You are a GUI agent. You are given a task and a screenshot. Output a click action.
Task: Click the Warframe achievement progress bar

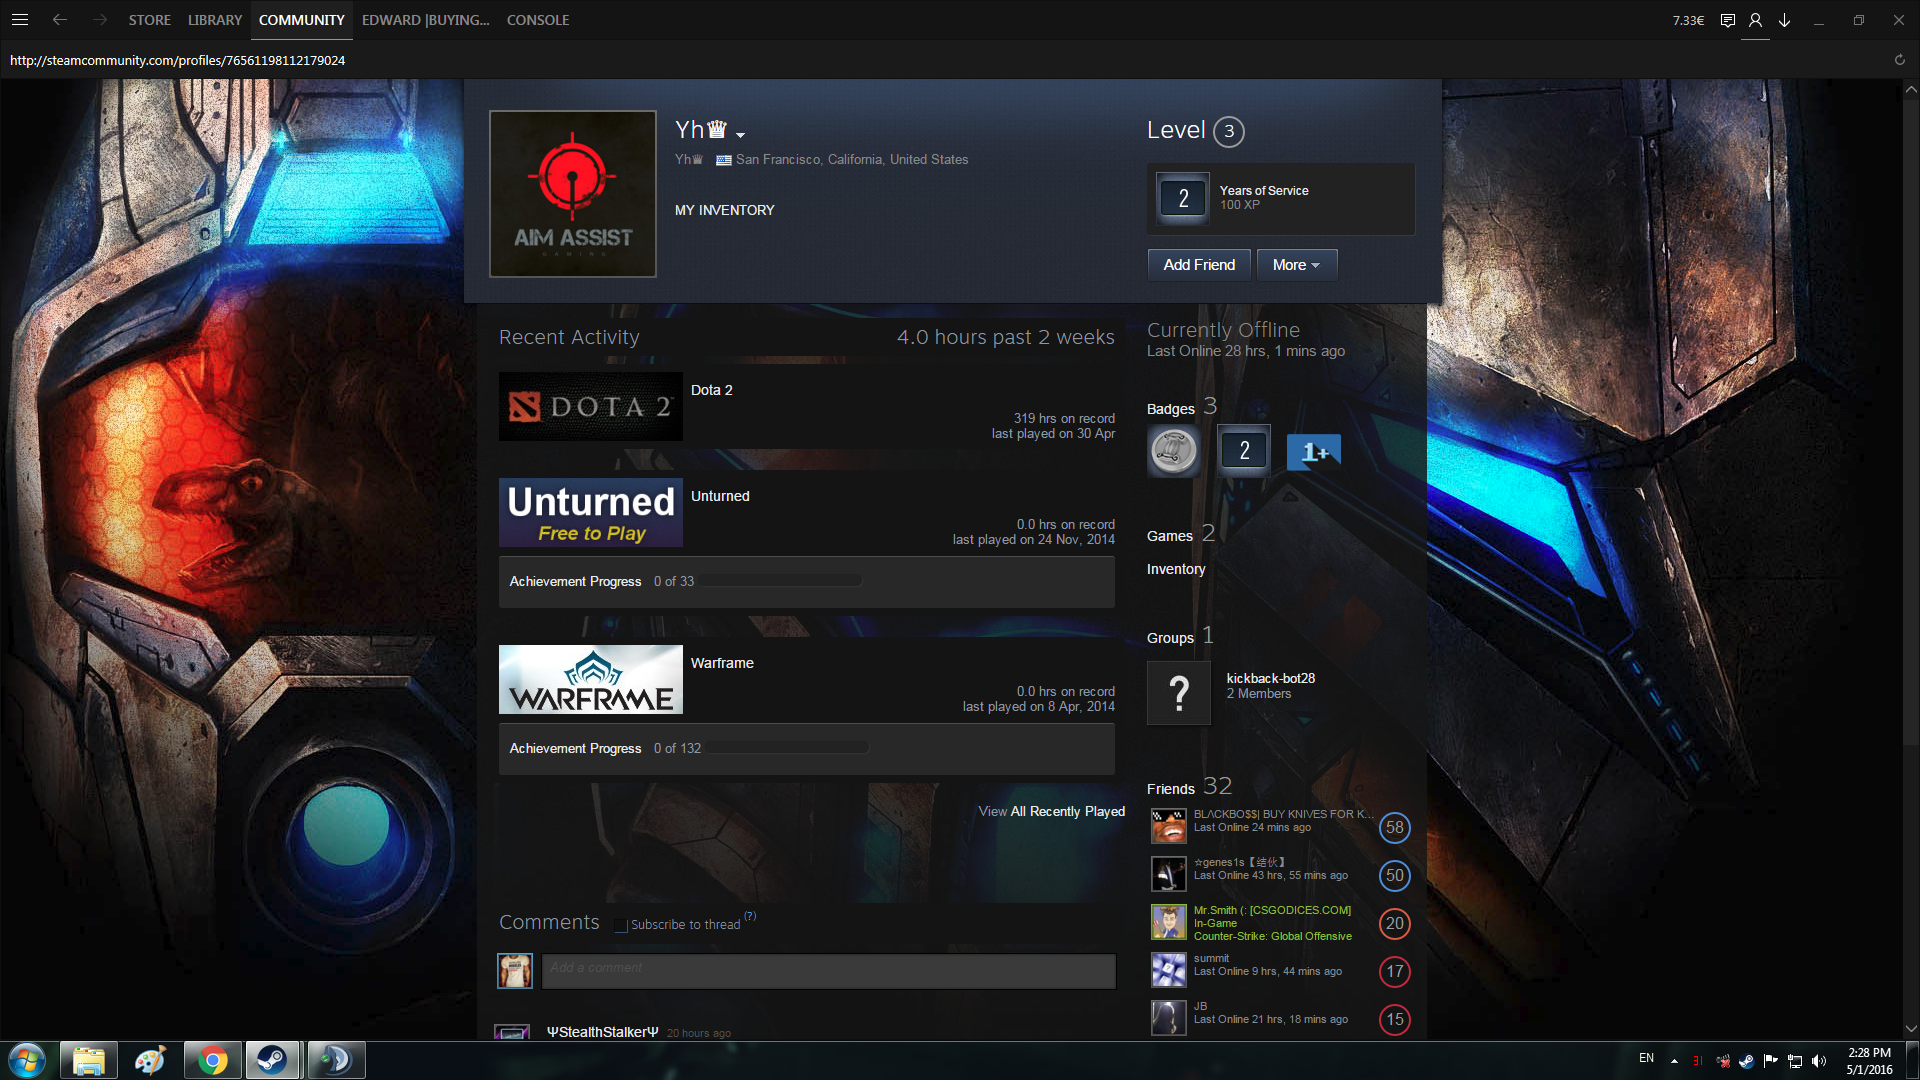click(x=787, y=748)
